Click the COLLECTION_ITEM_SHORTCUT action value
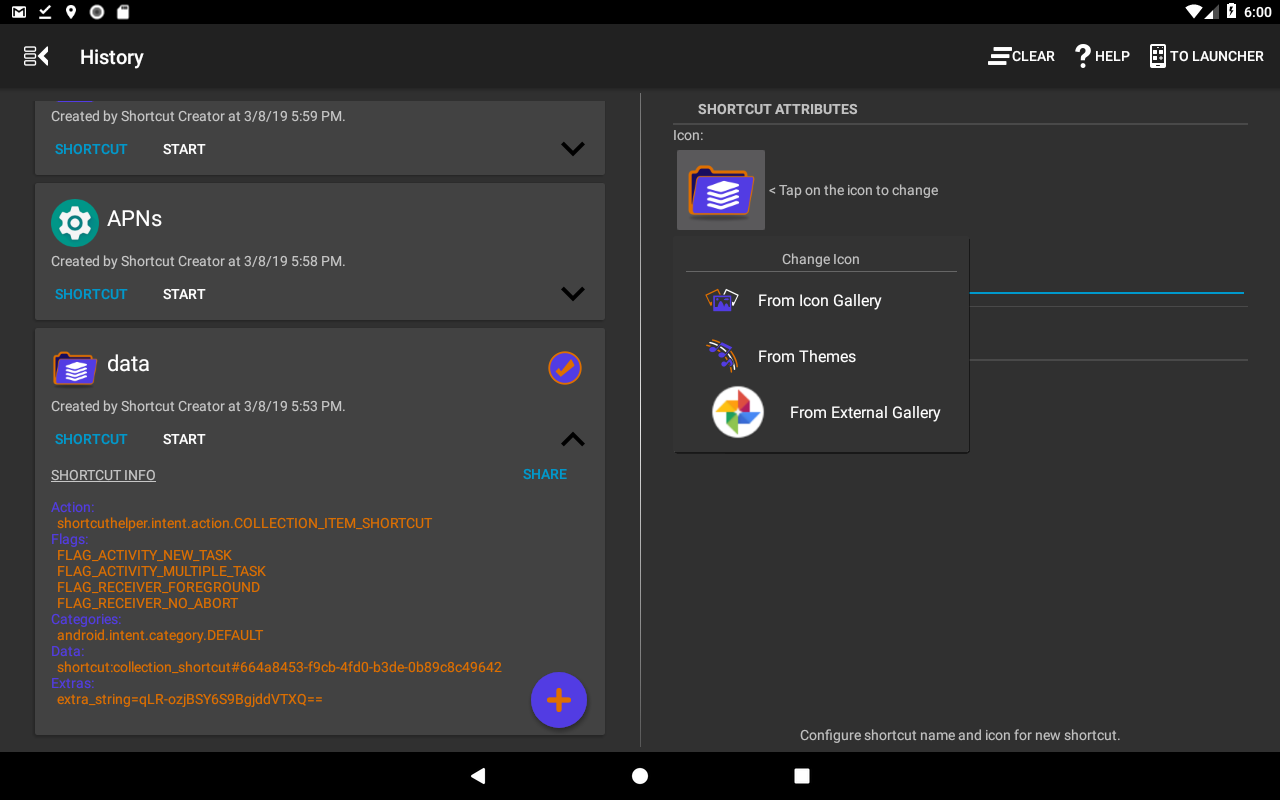 (x=245, y=523)
